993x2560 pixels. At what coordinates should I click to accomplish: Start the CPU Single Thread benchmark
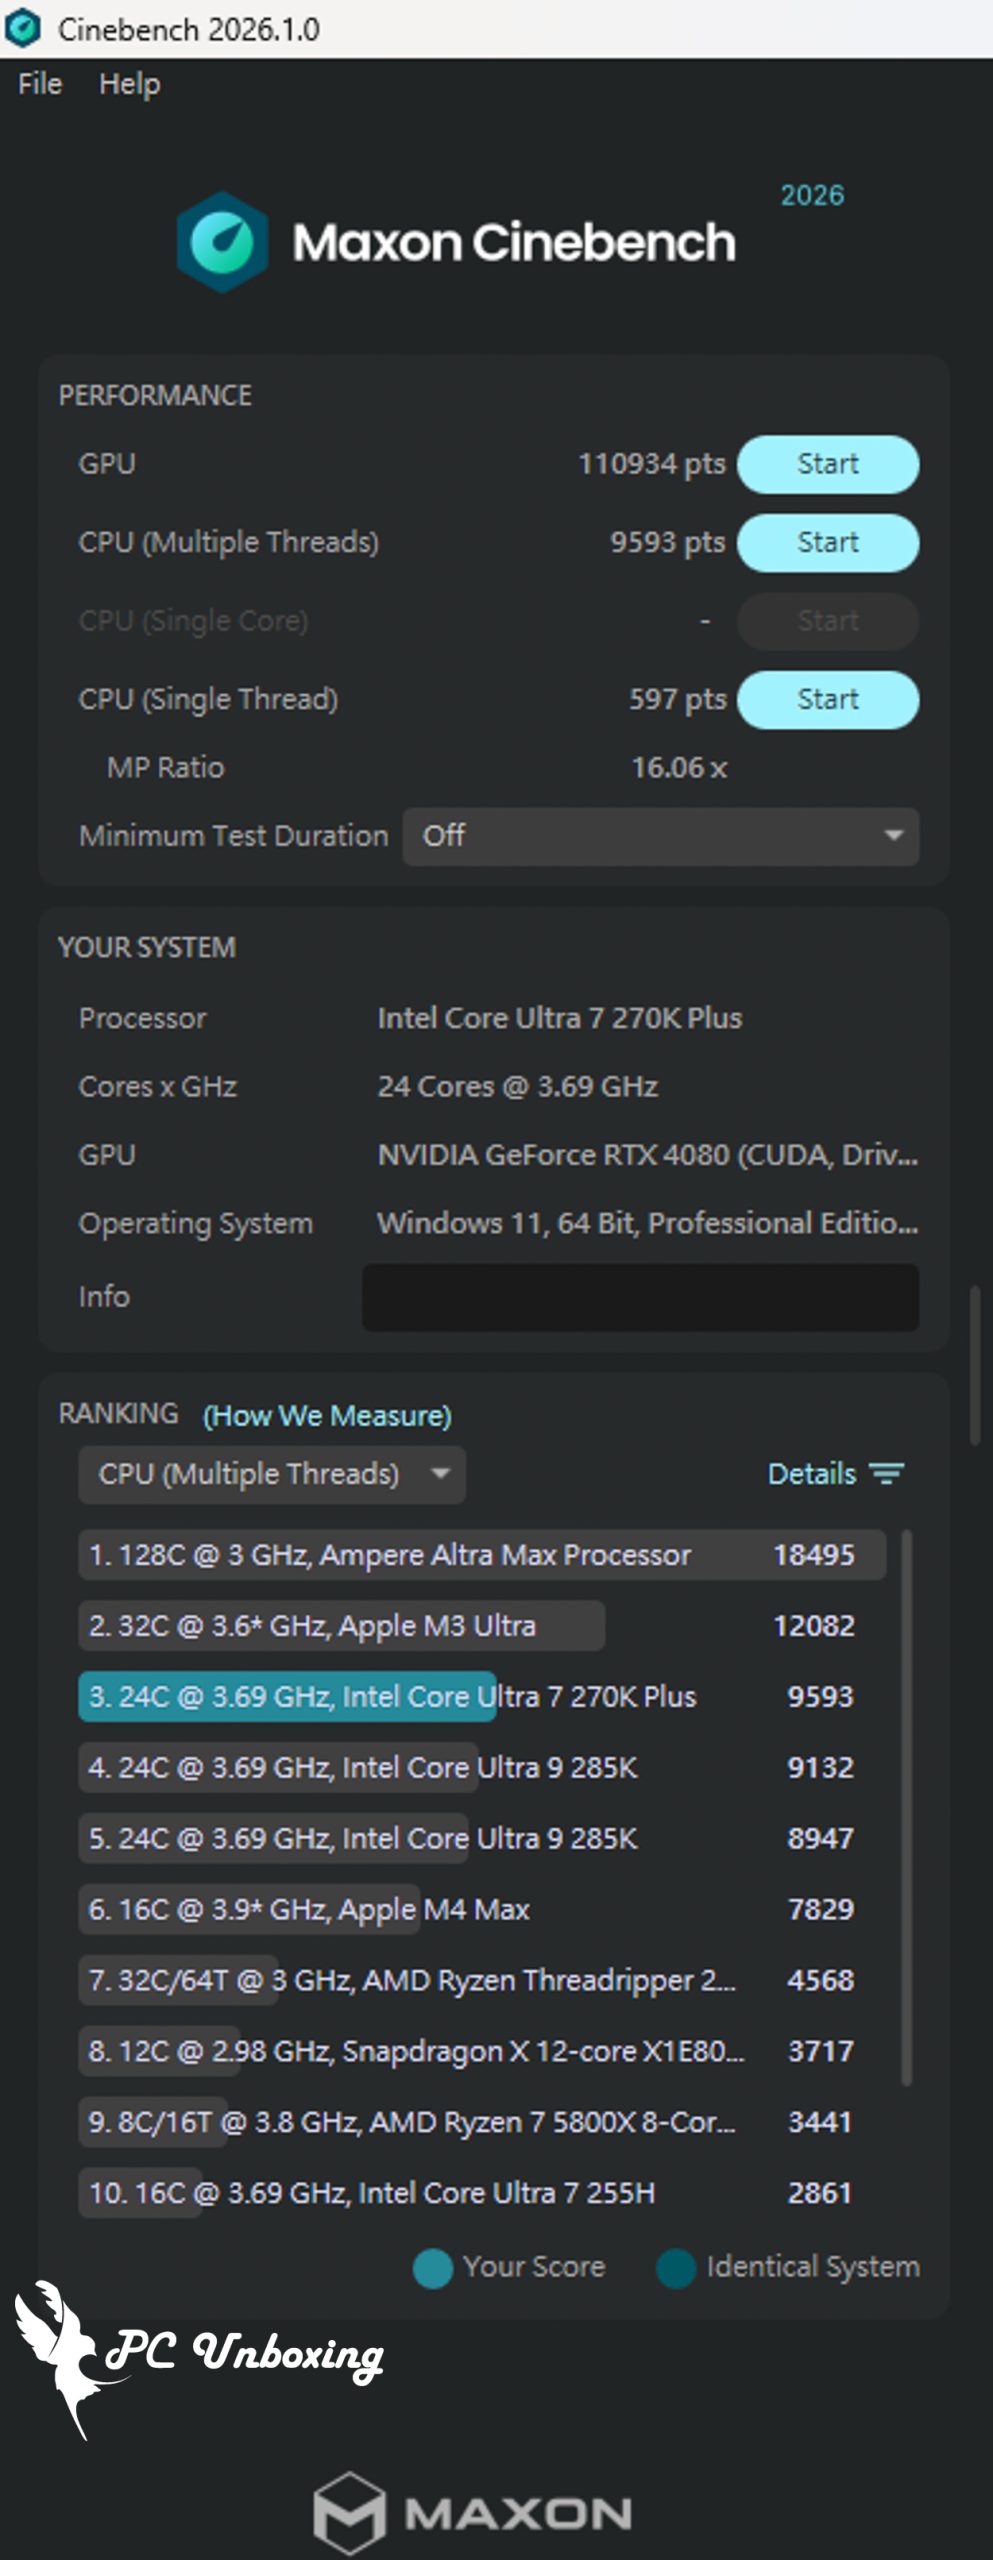tap(827, 699)
